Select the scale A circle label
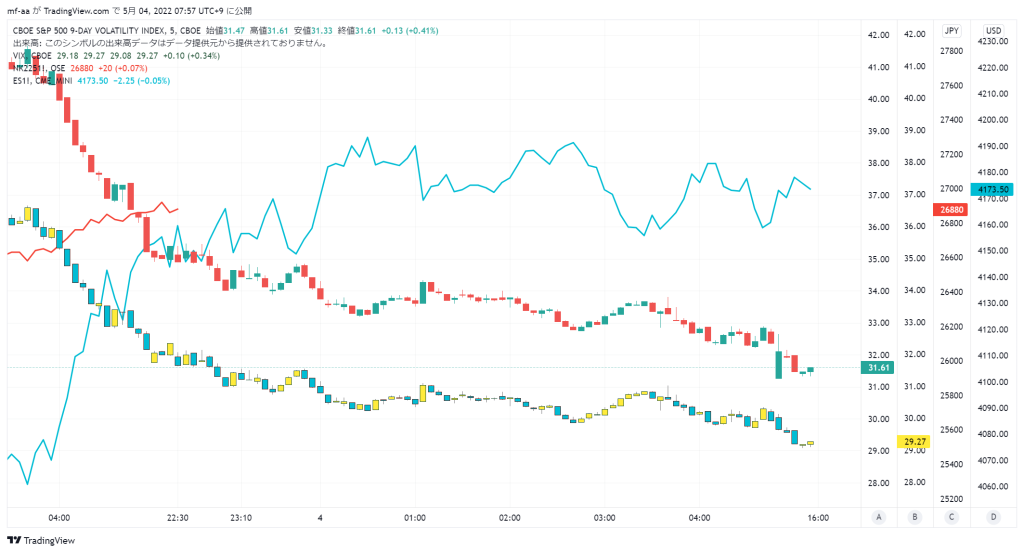 [878, 517]
